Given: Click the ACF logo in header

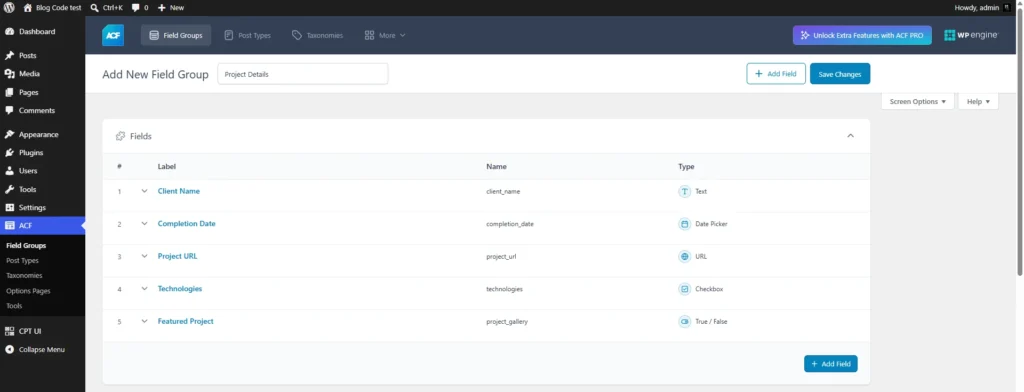Looking at the screenshot, I should pos(113,35).
